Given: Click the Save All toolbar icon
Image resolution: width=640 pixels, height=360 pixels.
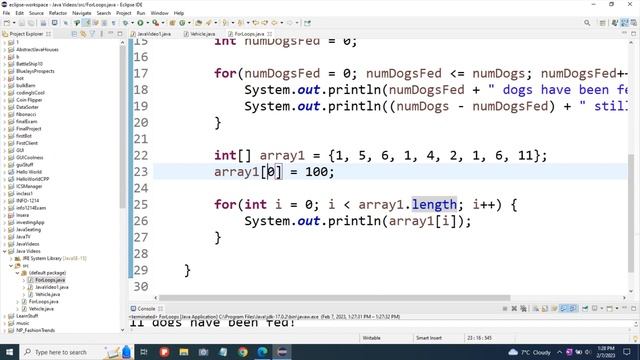Looking at the screenshot, I should click(31, 23).
